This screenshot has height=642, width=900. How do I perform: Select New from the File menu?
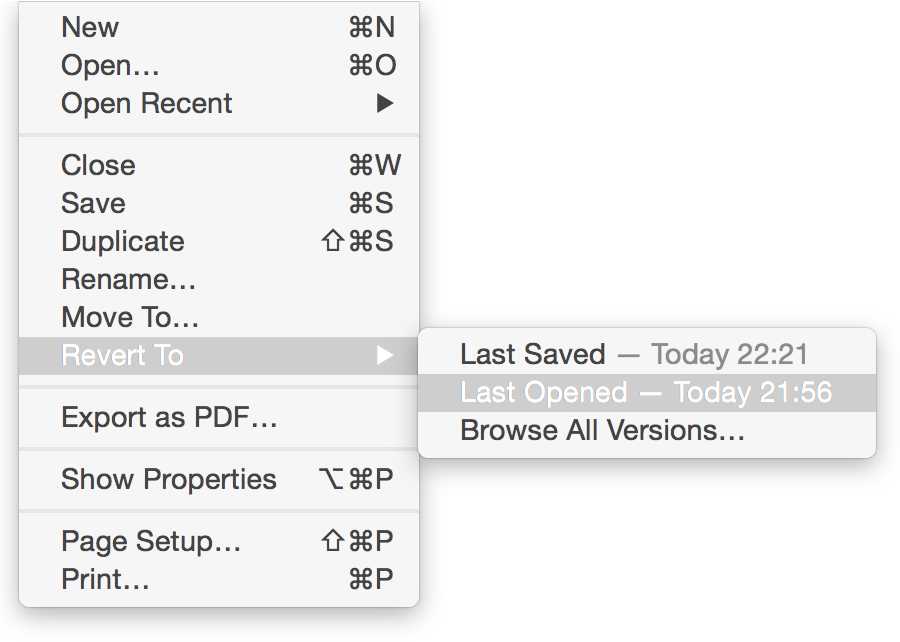(219, 27)
